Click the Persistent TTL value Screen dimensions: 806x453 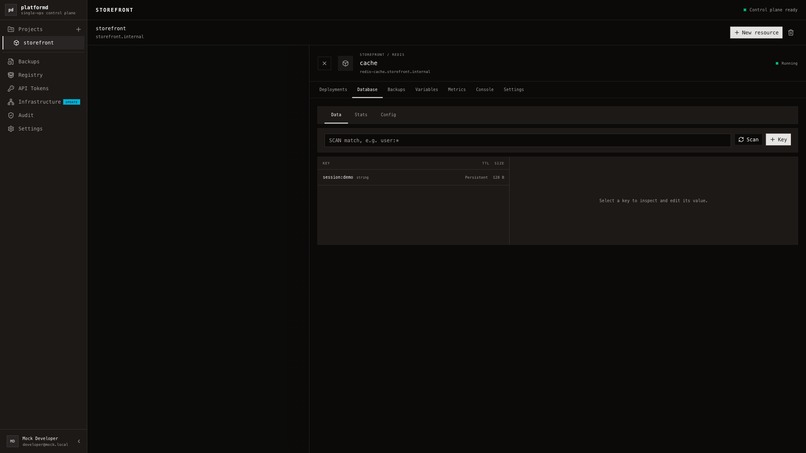[x=477, y=177]
